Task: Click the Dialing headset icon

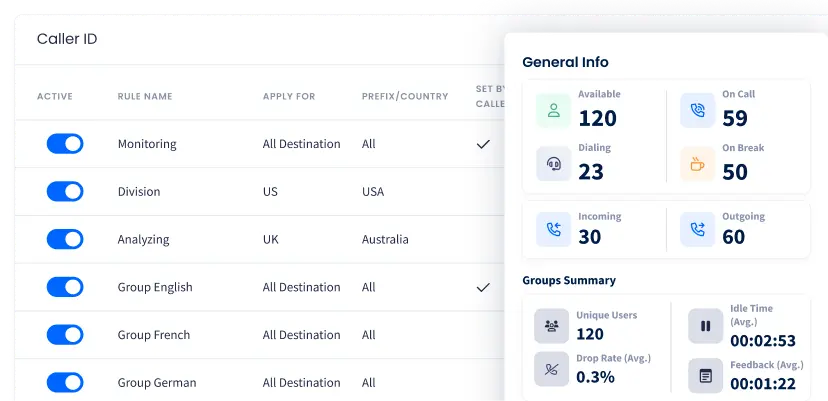Action: tap(553, 164)
